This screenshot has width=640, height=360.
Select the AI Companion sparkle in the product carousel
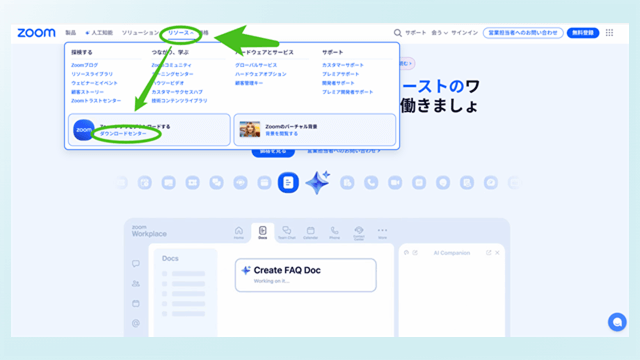pos(318,182)
